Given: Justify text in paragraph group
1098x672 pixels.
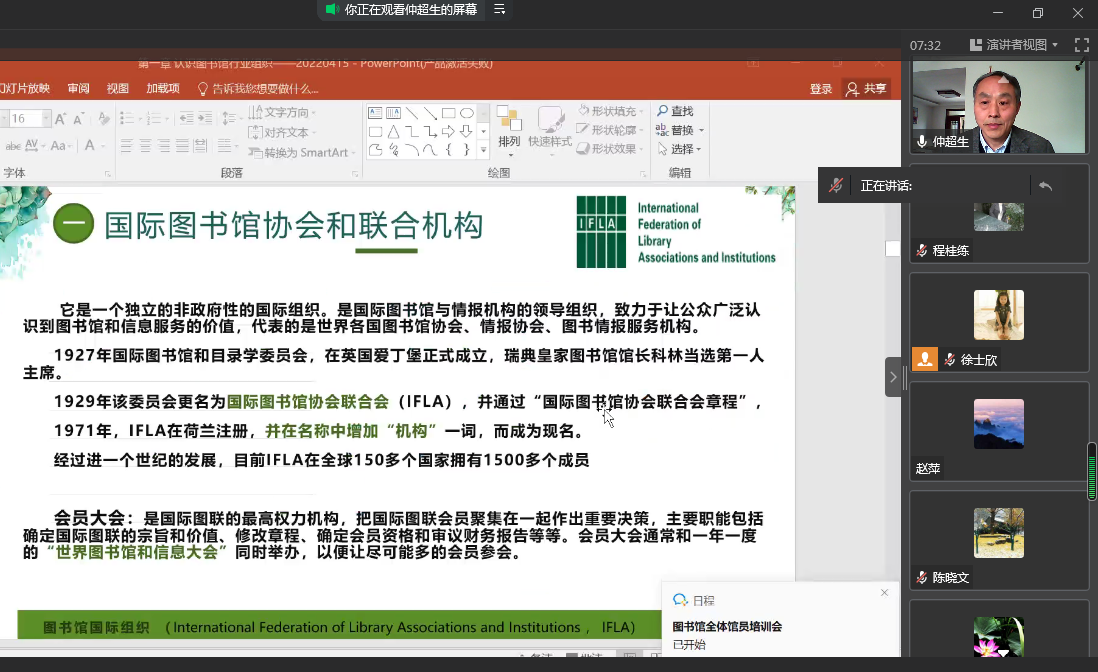Looking at the screenshot, I should coord(182,146).
